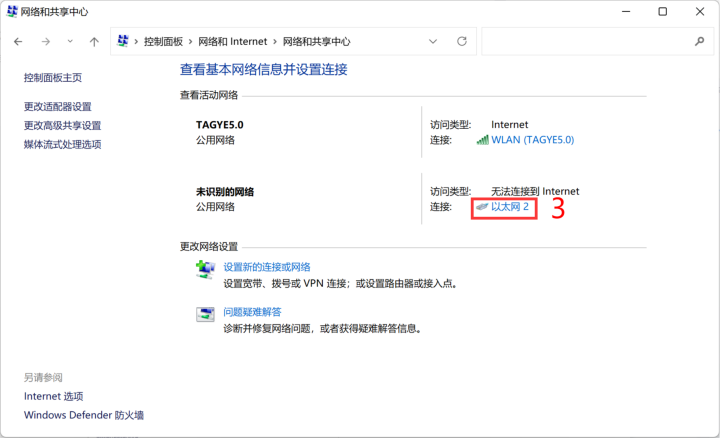Click inside the Control Panel search box
The image size is (720, 438).
point(585,42)
